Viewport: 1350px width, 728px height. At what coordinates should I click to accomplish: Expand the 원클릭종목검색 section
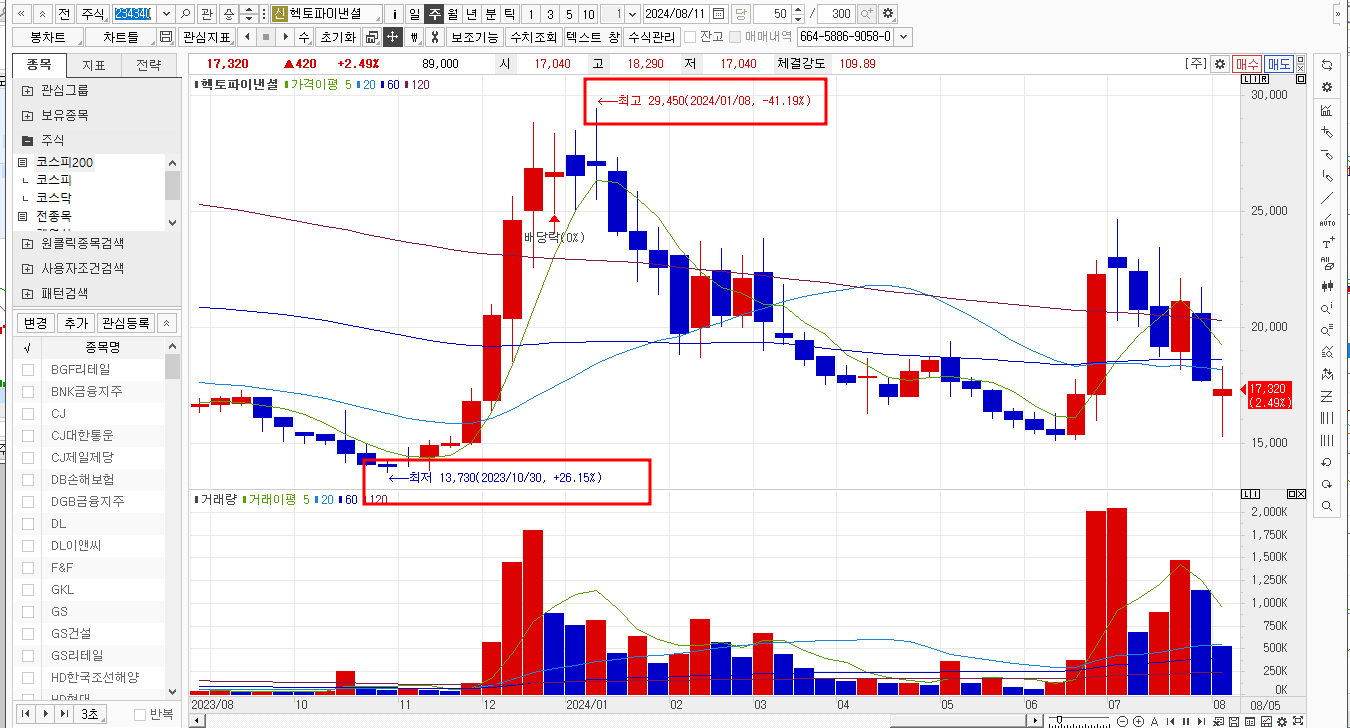27,243
